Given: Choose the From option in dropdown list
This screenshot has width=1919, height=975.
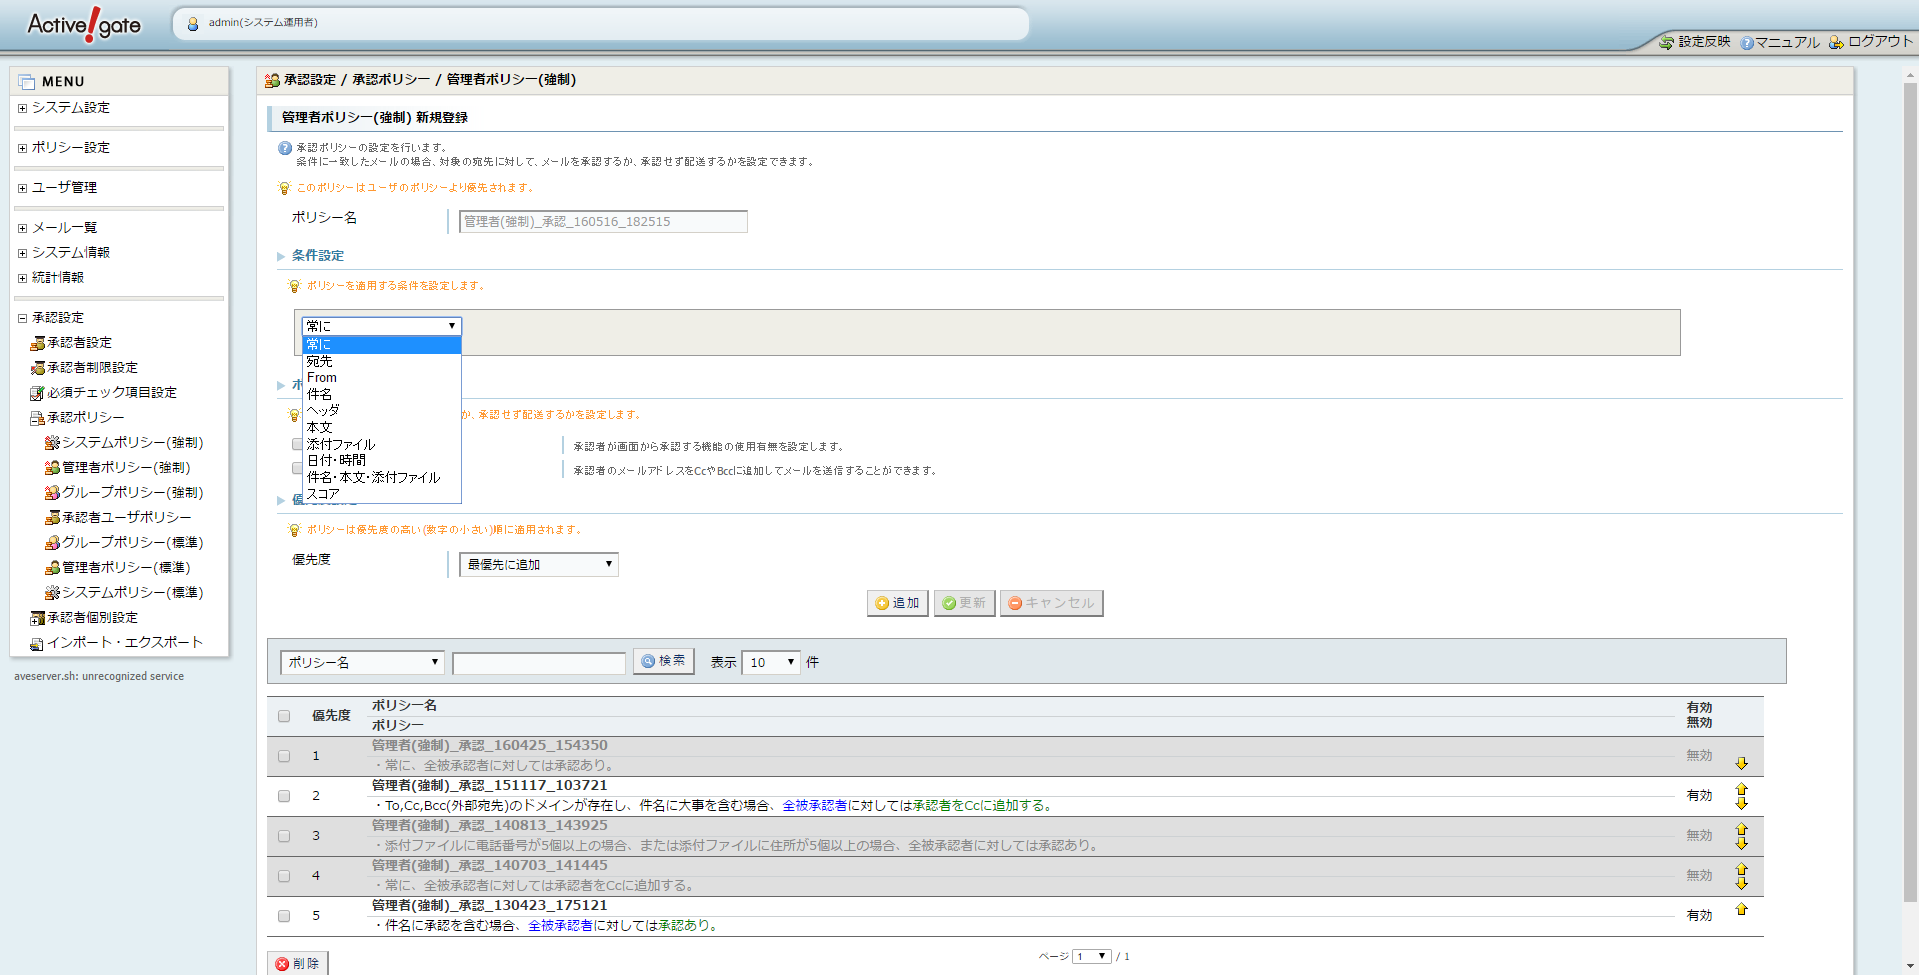Looking at the screenshot, I should tap(322, 378).
